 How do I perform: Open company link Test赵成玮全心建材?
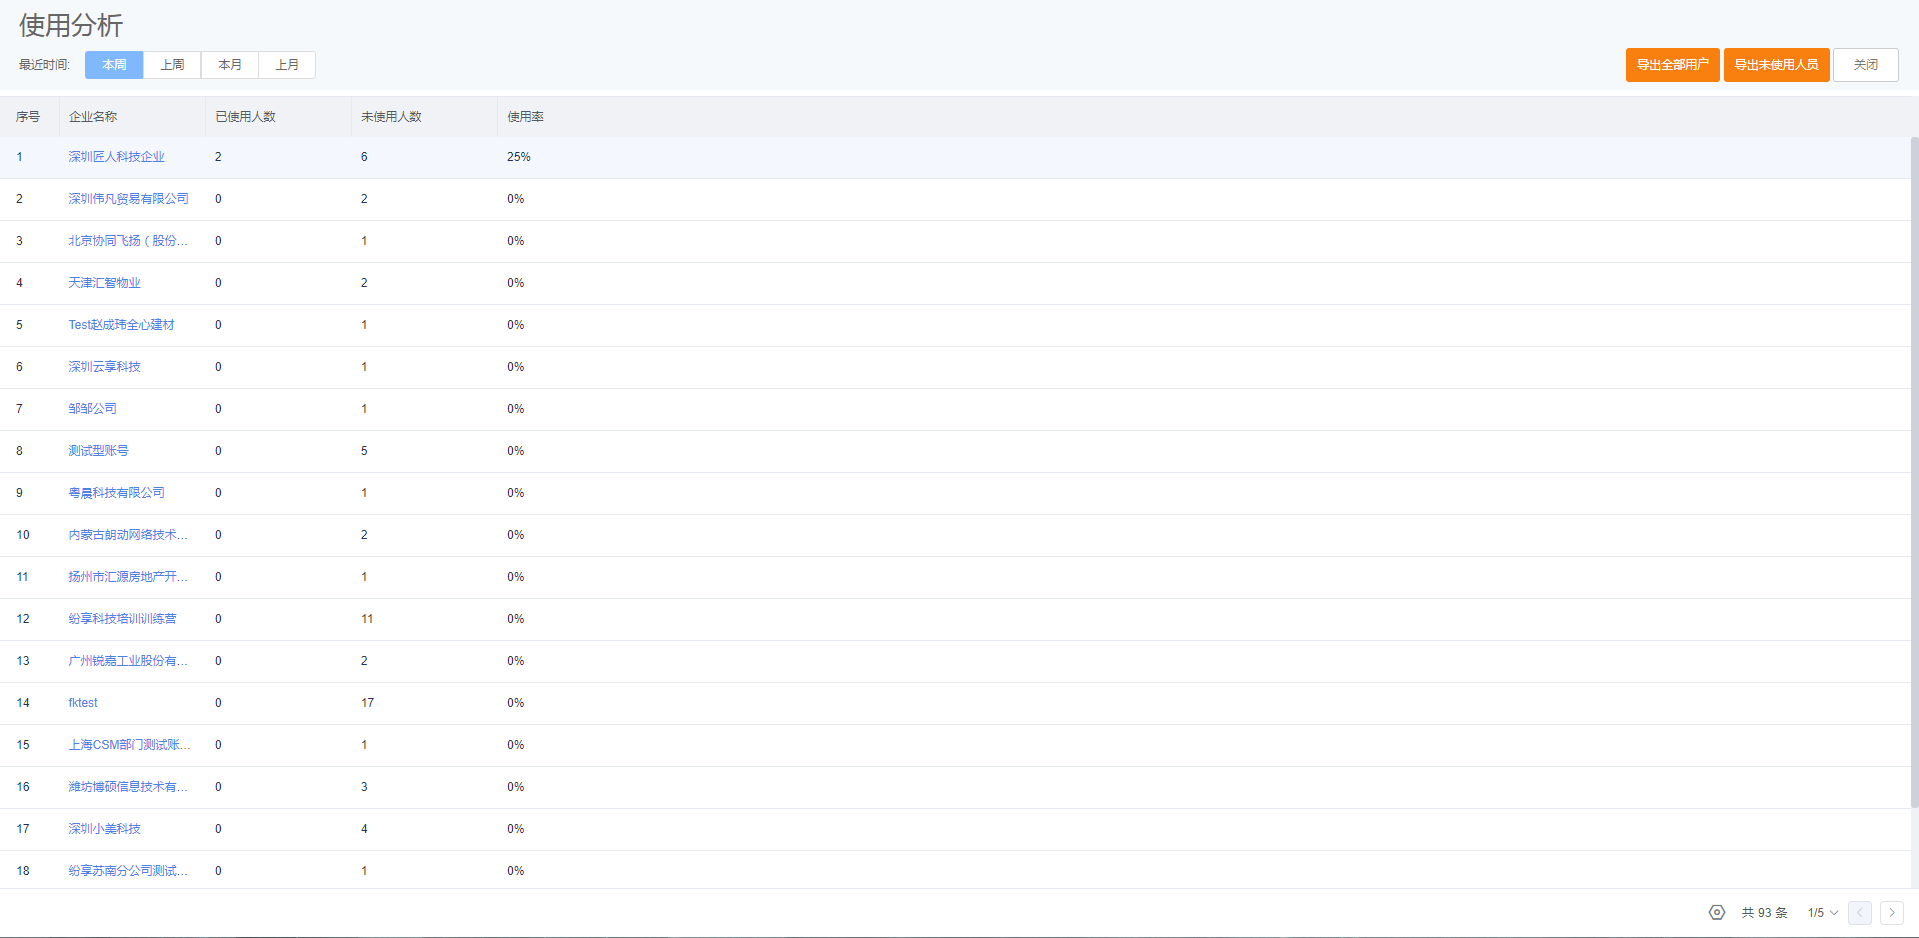coord(121,325)
